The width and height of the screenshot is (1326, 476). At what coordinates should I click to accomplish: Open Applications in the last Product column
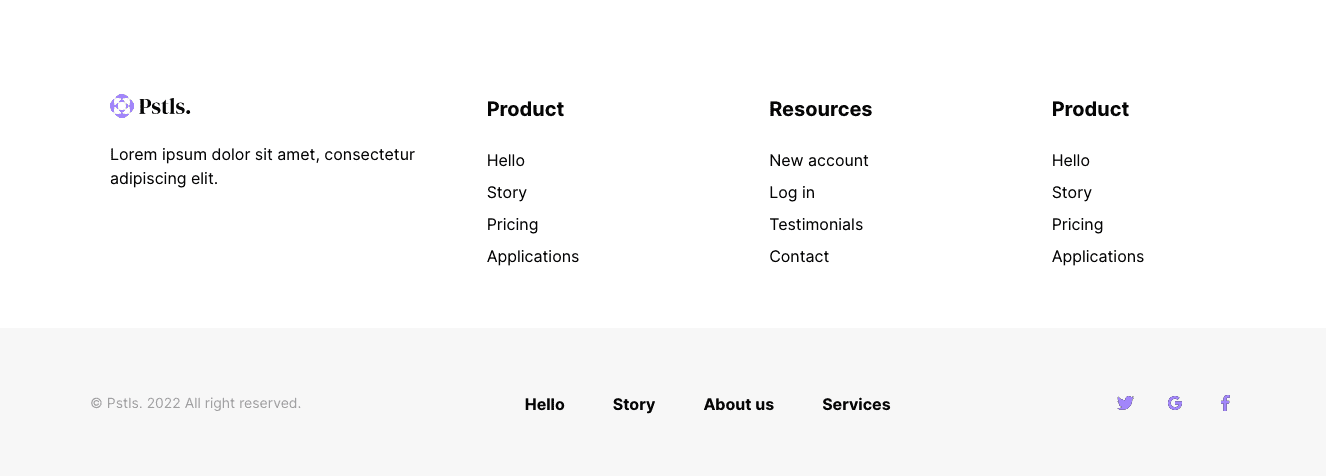[x=1098, y=257]
